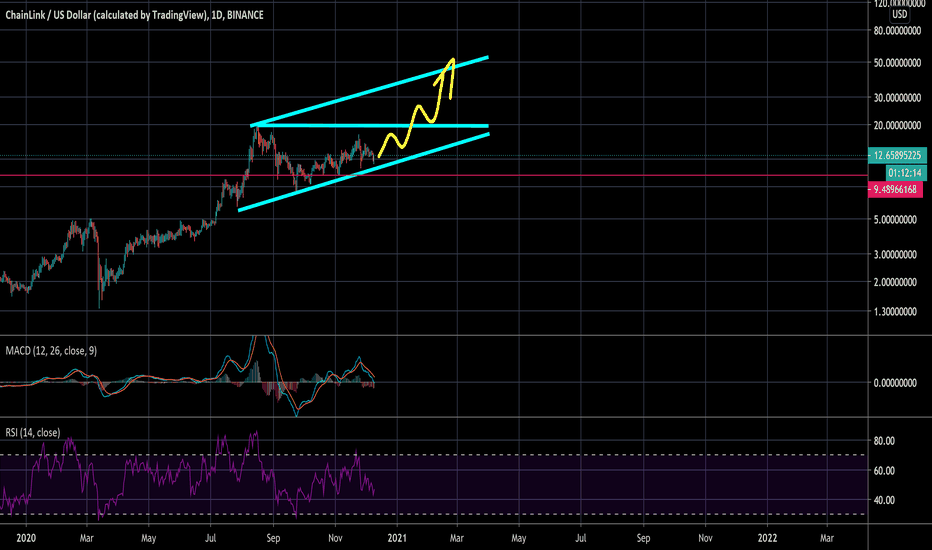
Task: Click the 2.00000000 price axis label
Action: 895,282
